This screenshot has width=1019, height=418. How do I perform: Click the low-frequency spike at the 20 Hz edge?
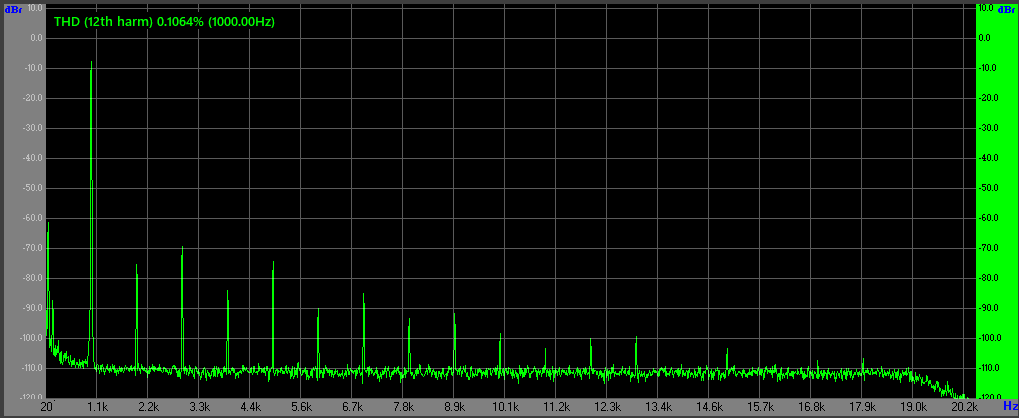(x=48, y=224)
